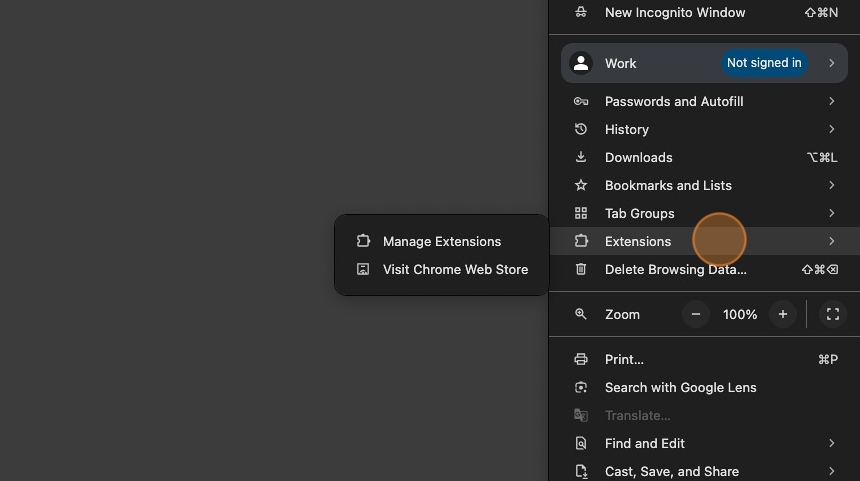Click the Not signed in badge

764,63
